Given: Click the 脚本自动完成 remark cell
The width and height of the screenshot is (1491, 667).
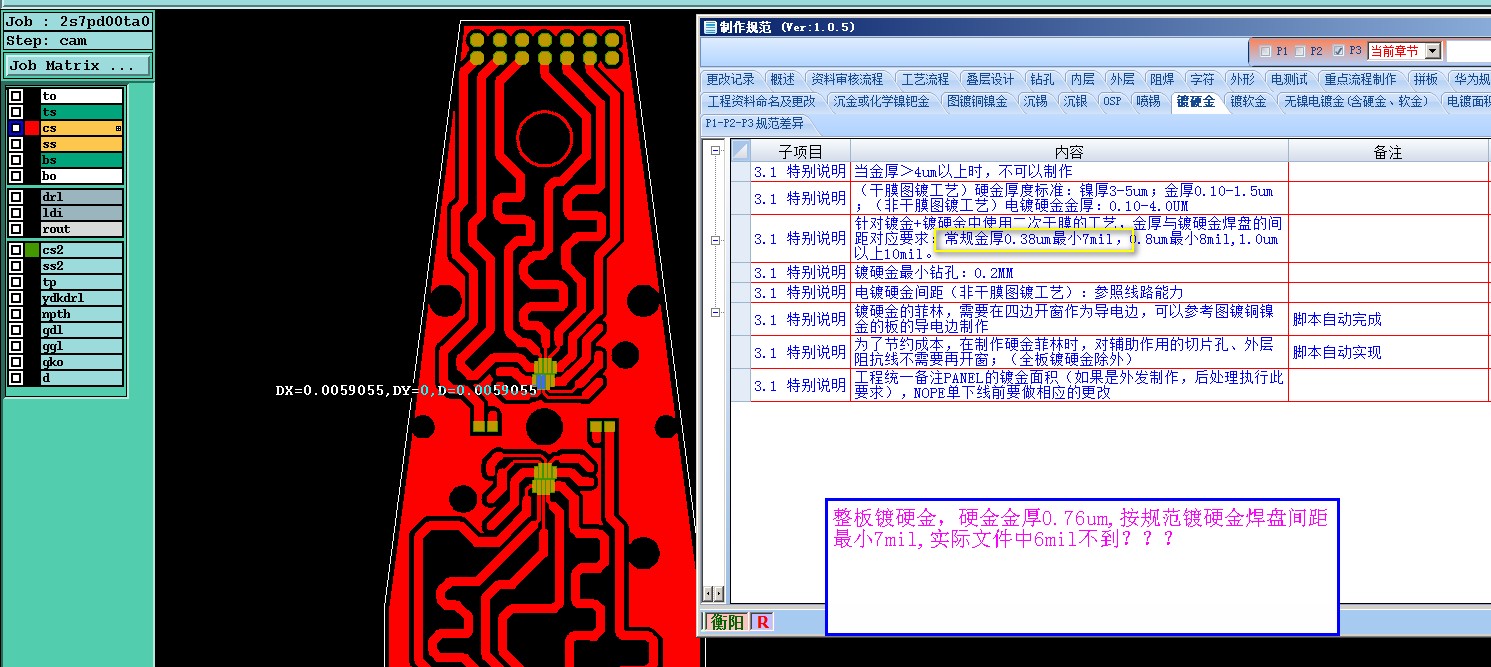Looking at the screenshot, I should (x=1388, y=319).
